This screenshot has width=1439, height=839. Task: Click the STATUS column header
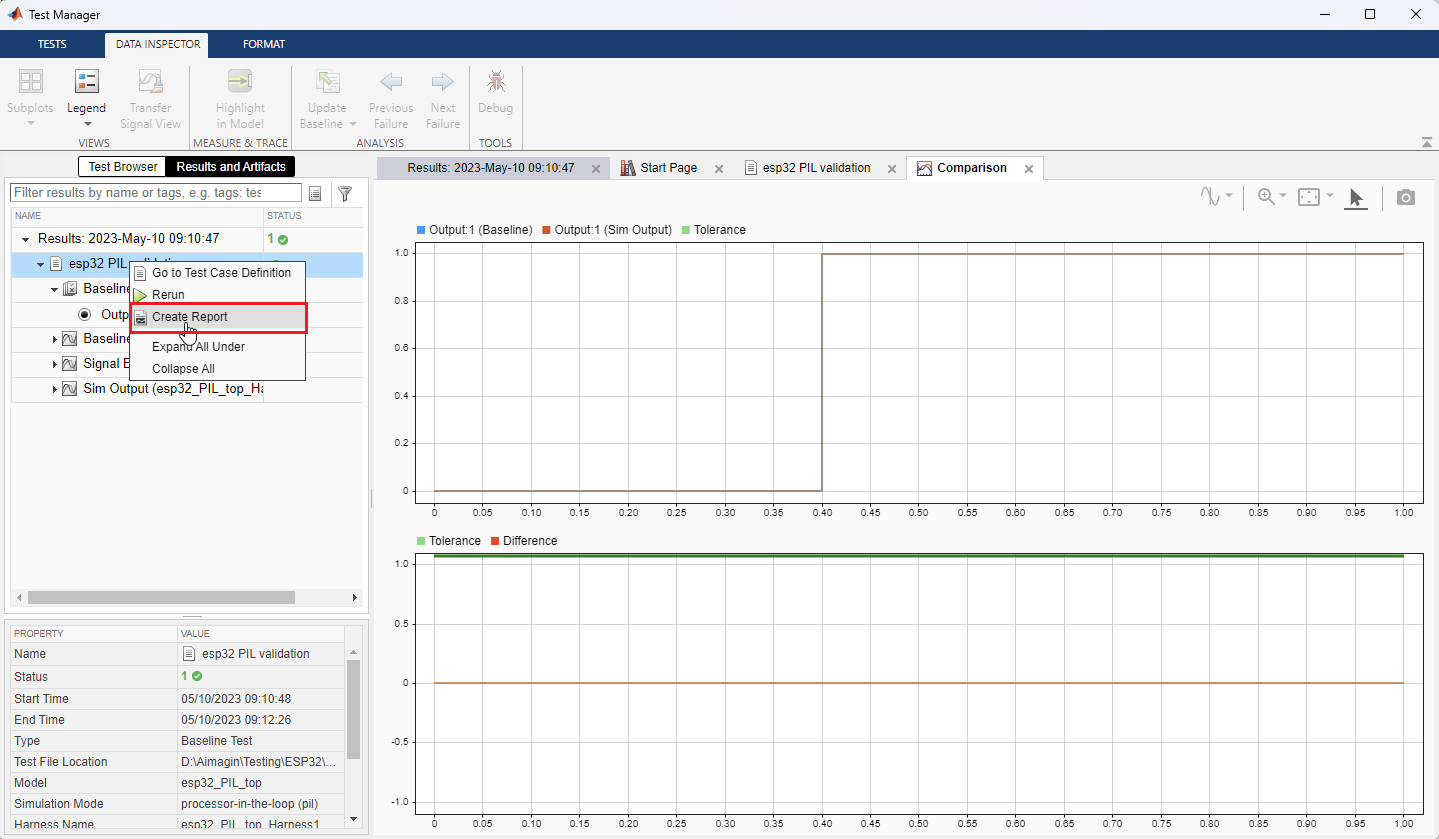click(x=312, y=215)
